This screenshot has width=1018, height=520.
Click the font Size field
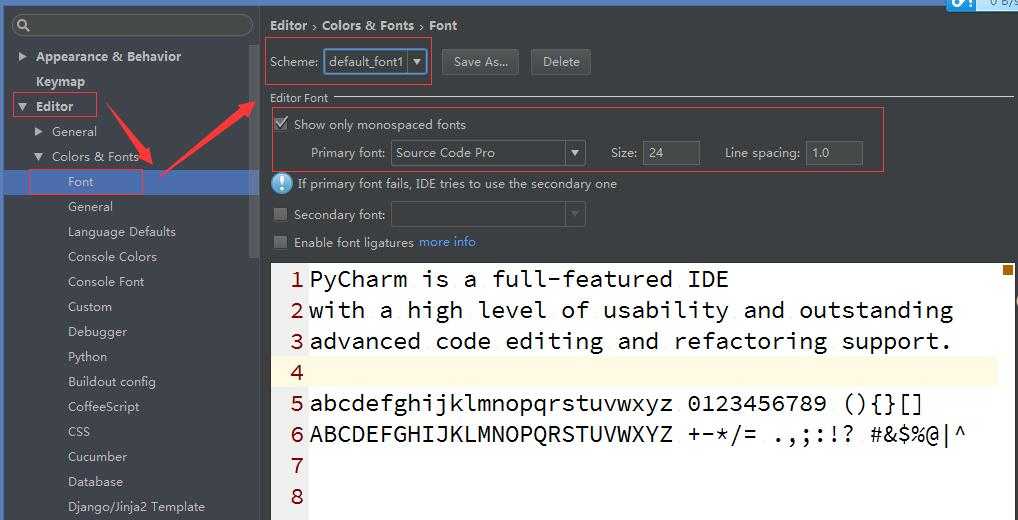coord(671,153)
